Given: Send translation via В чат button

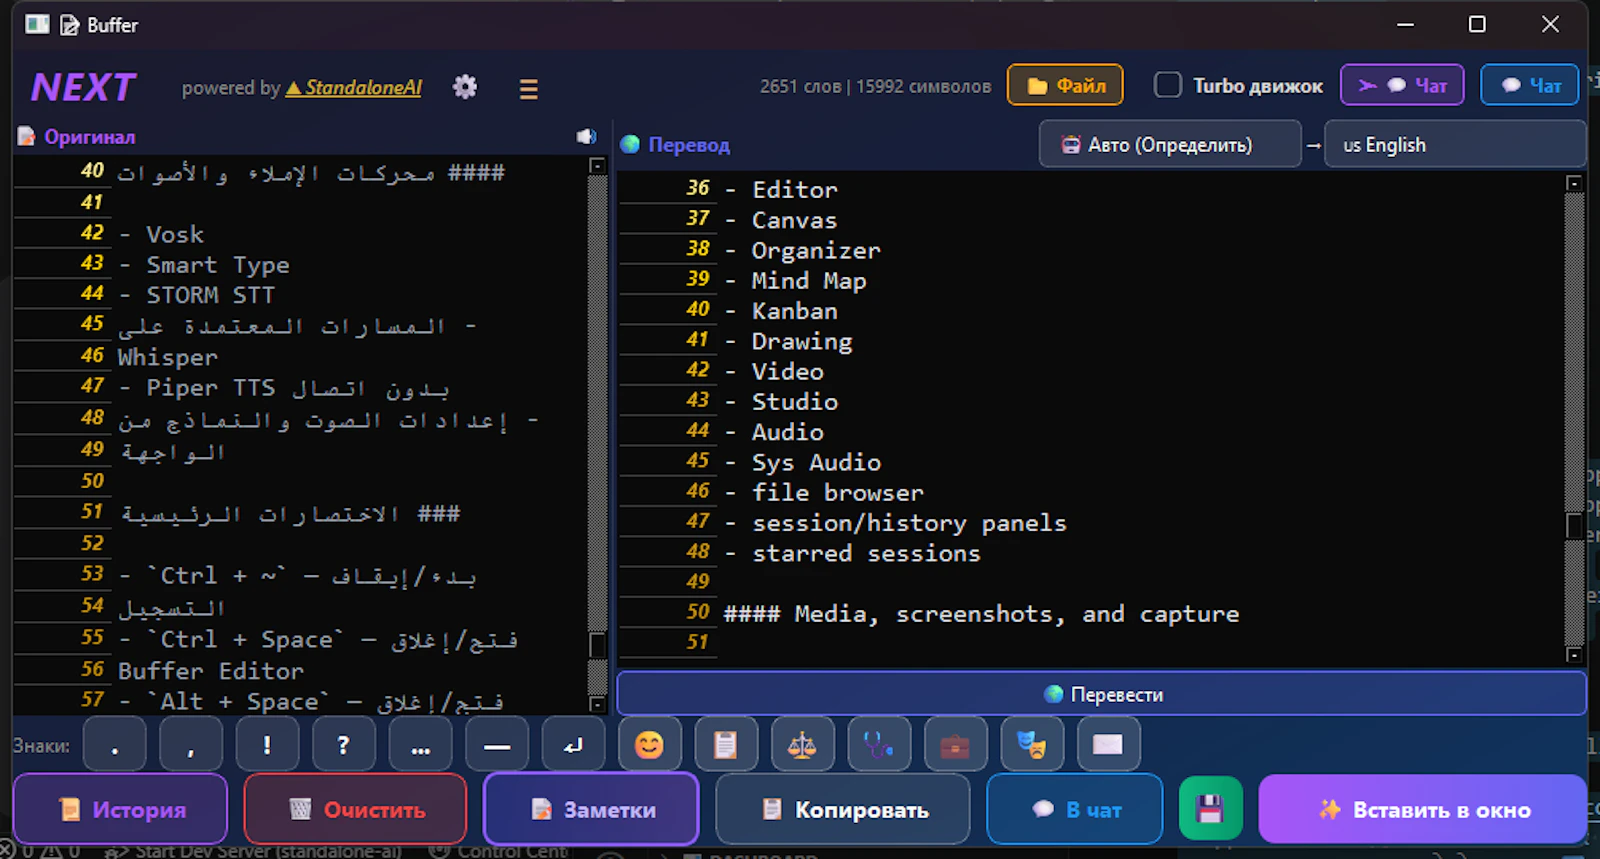Looking at the screenshot, I should tap(1075, 809).
